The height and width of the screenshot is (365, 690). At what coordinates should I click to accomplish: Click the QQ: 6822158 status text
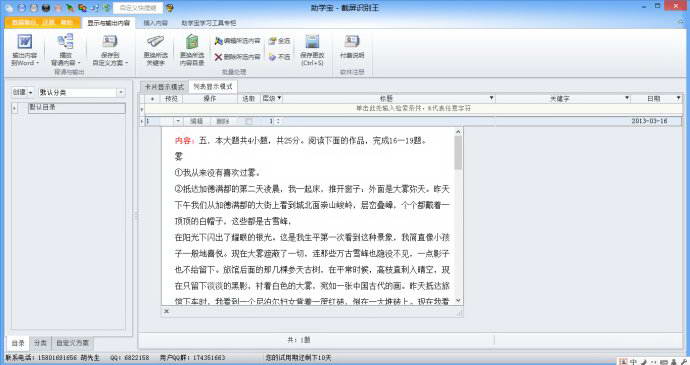[x=130, y=358]
